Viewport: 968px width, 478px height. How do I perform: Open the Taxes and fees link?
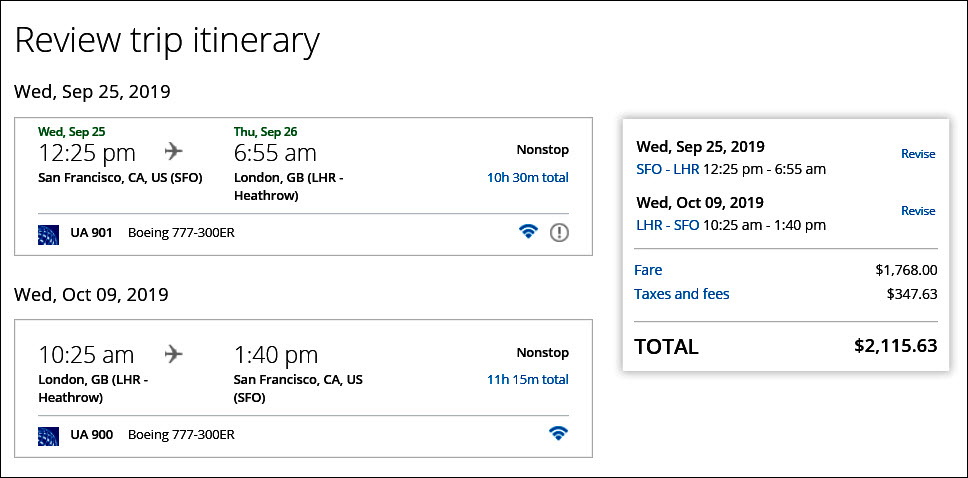[x=681, y=294]
